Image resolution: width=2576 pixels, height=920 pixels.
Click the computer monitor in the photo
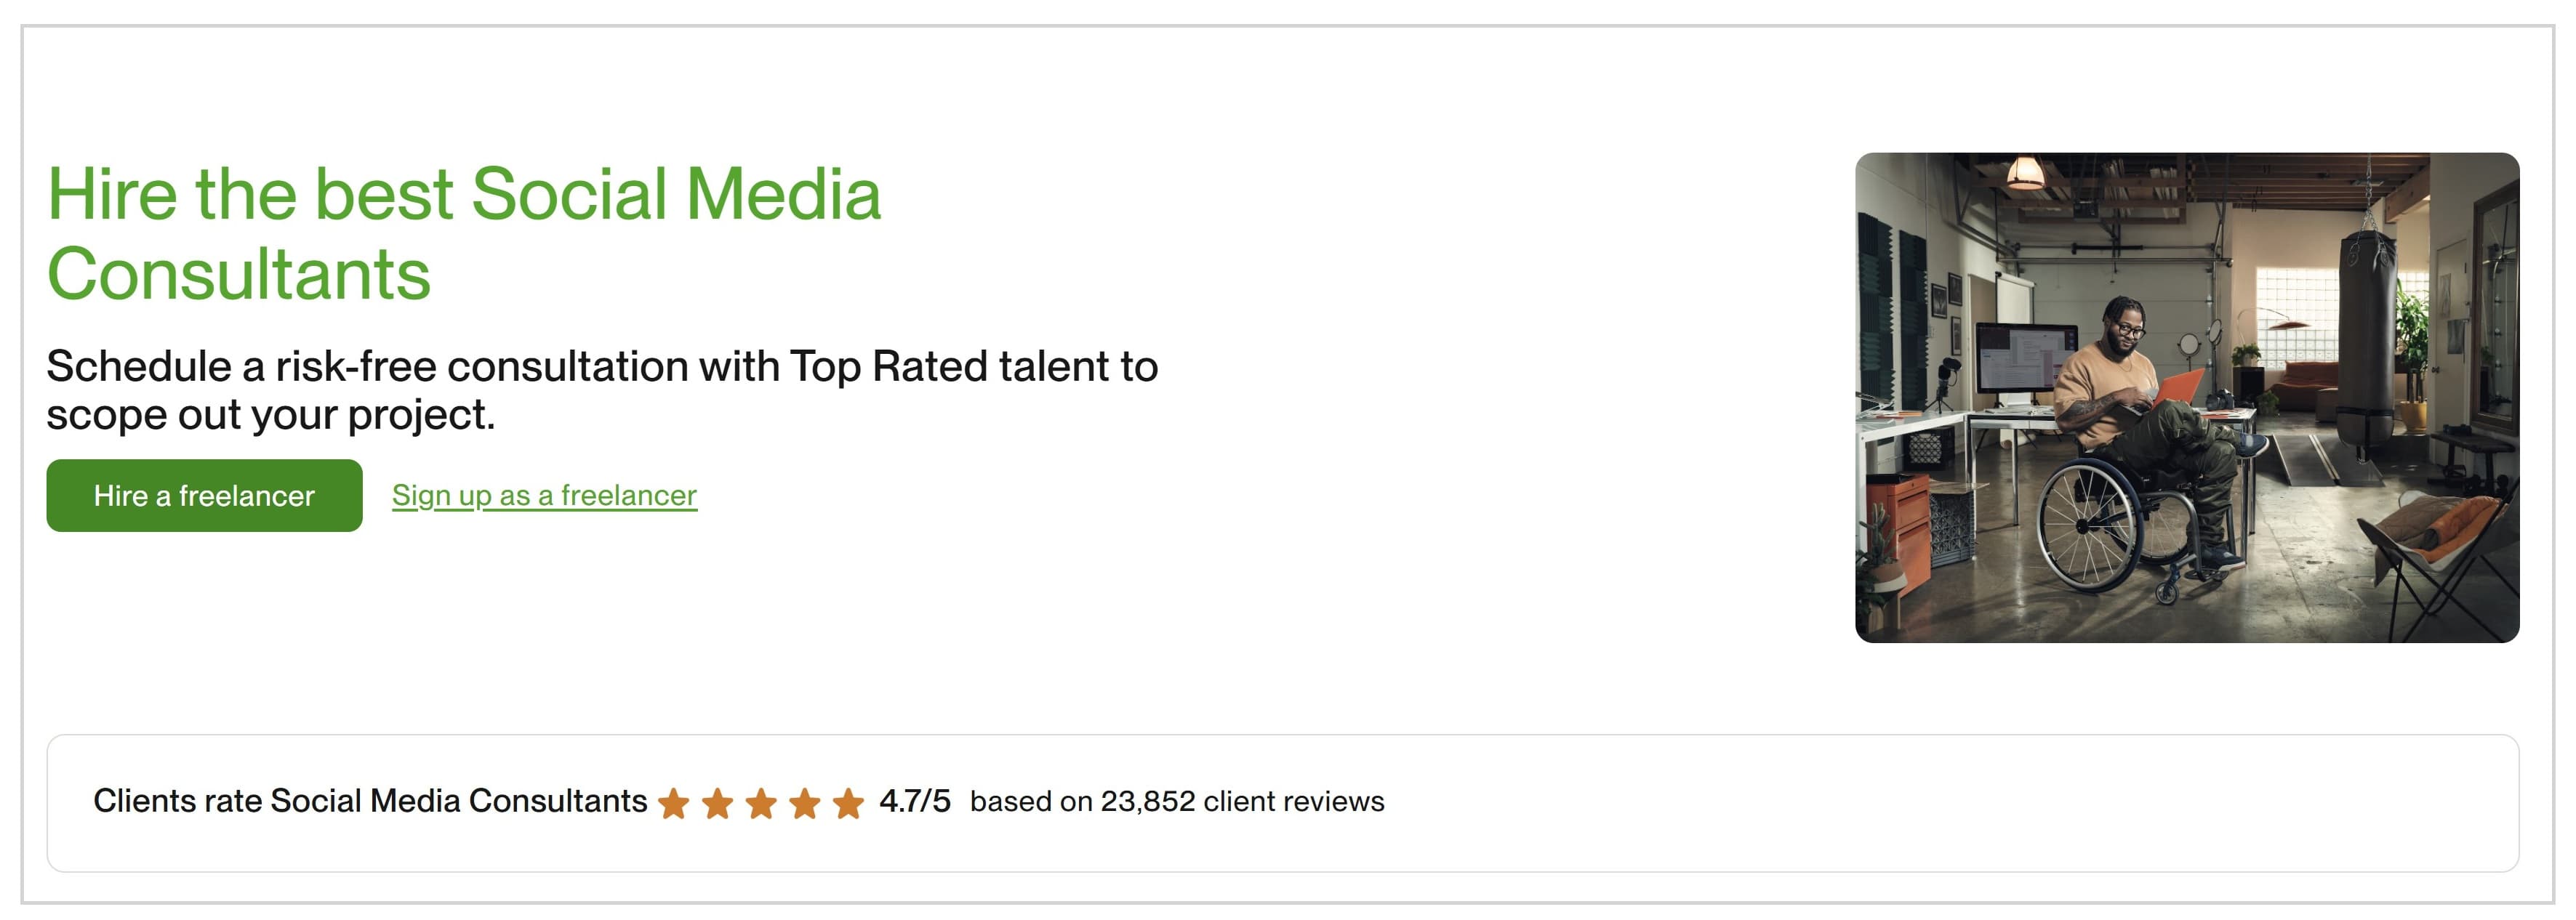point(2022,360)
